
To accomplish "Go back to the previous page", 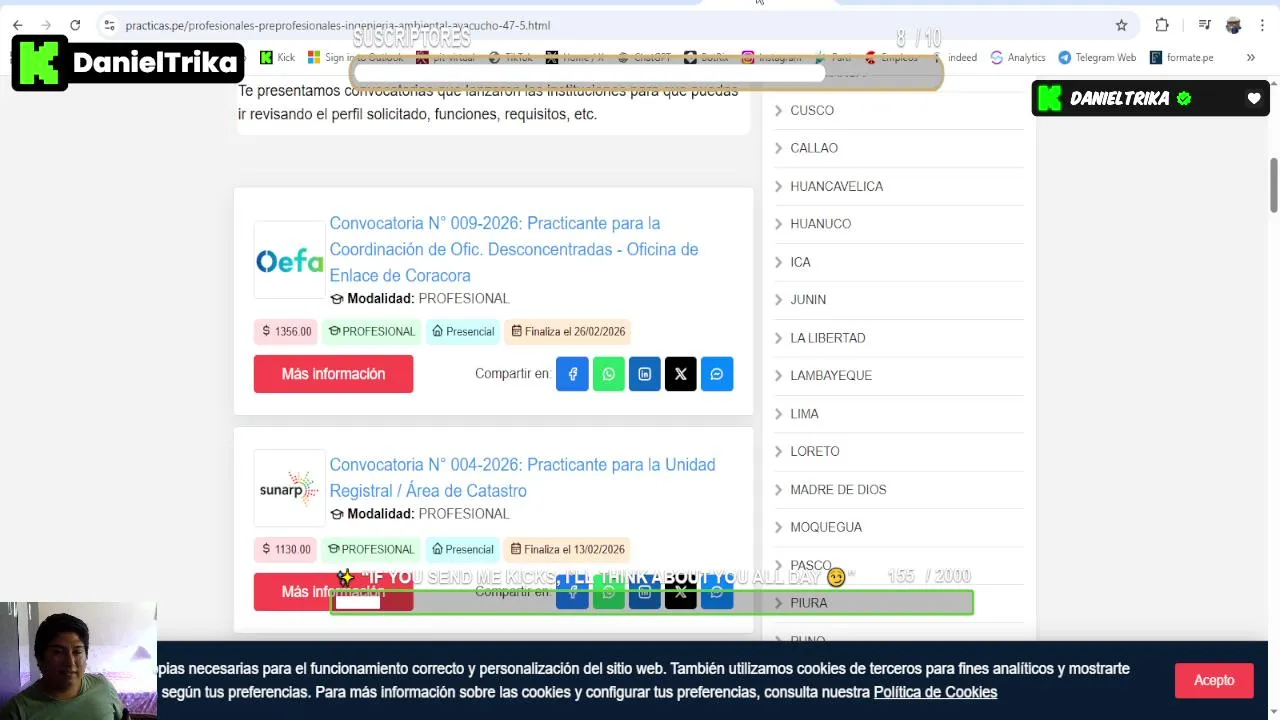I will 17,25.
